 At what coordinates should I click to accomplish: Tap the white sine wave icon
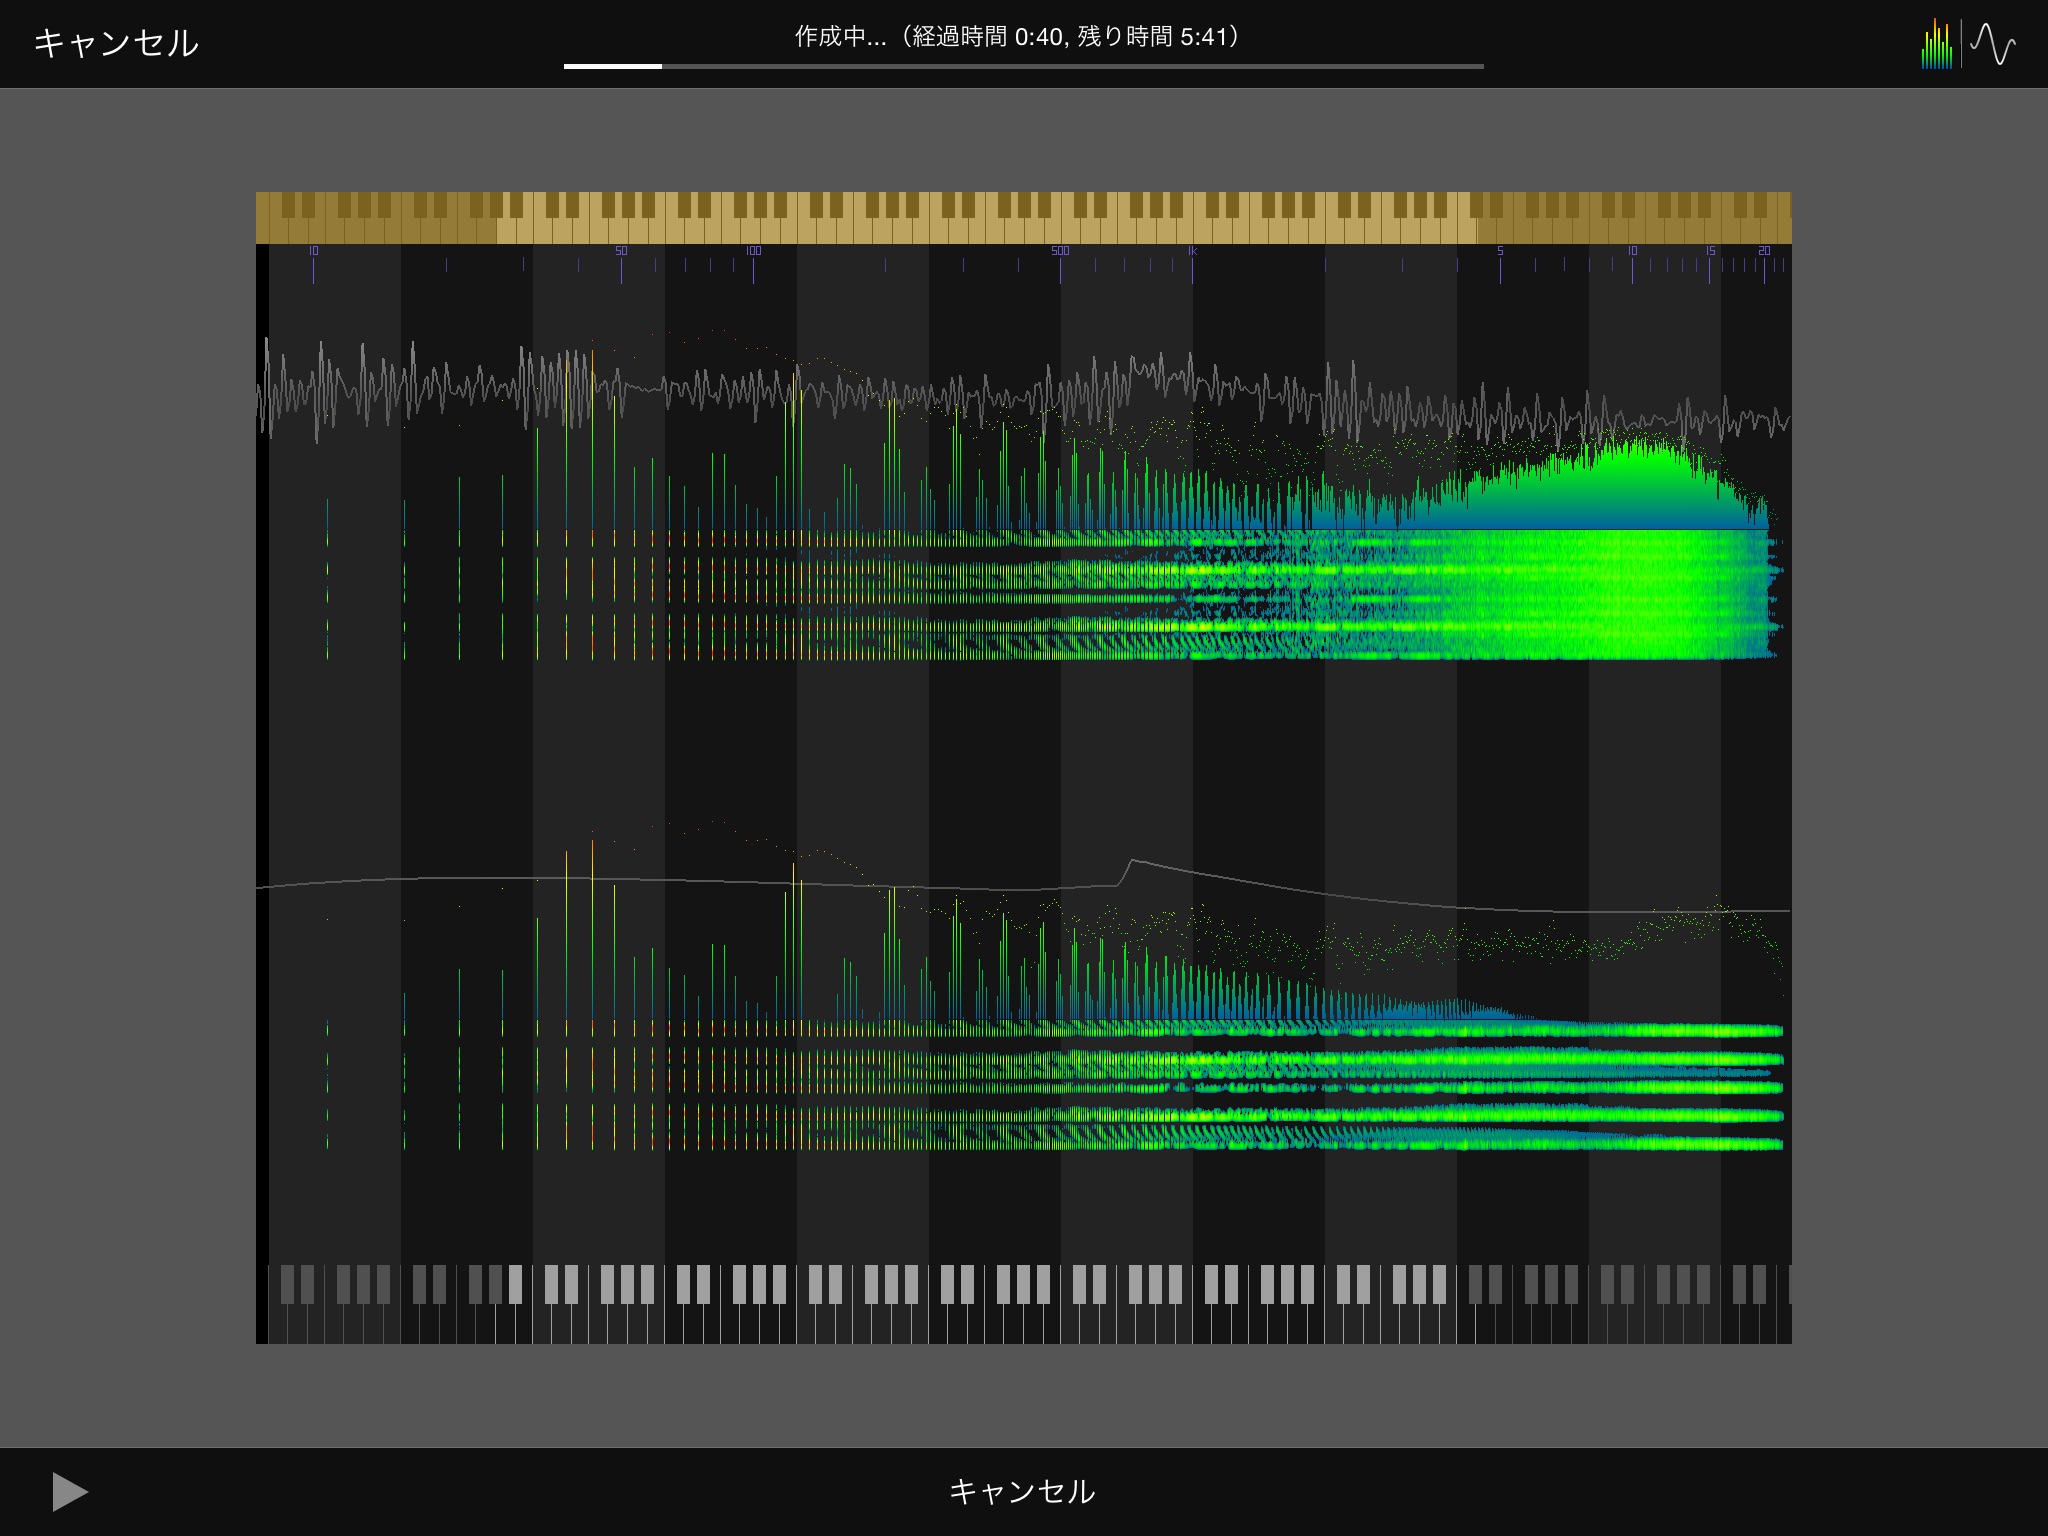pyautogui.click(x=1993, y=45)
